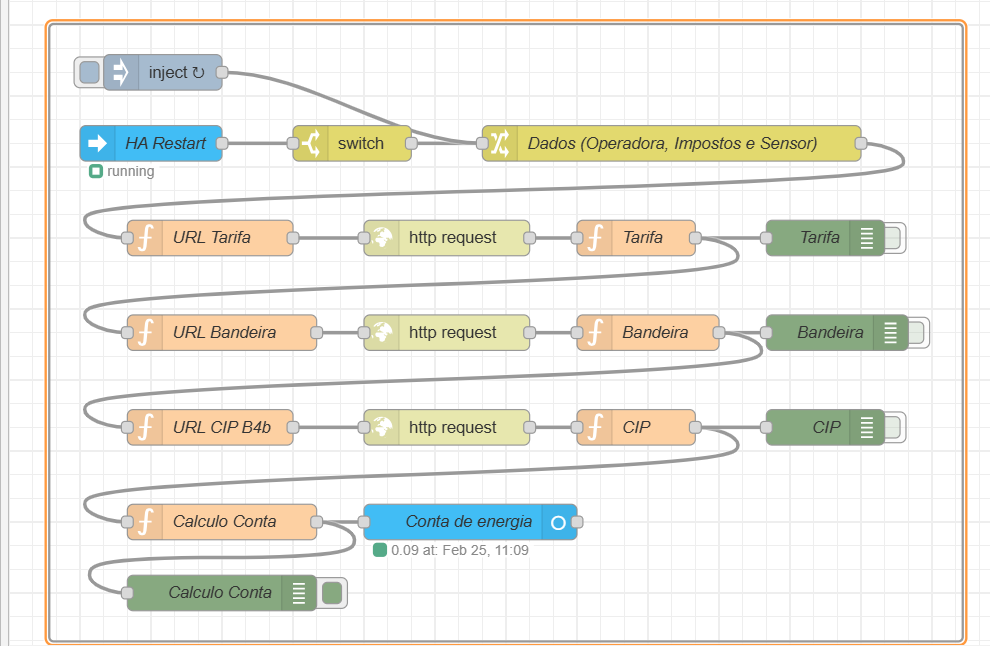Click the running status under HA Restart

pos(122,171)
